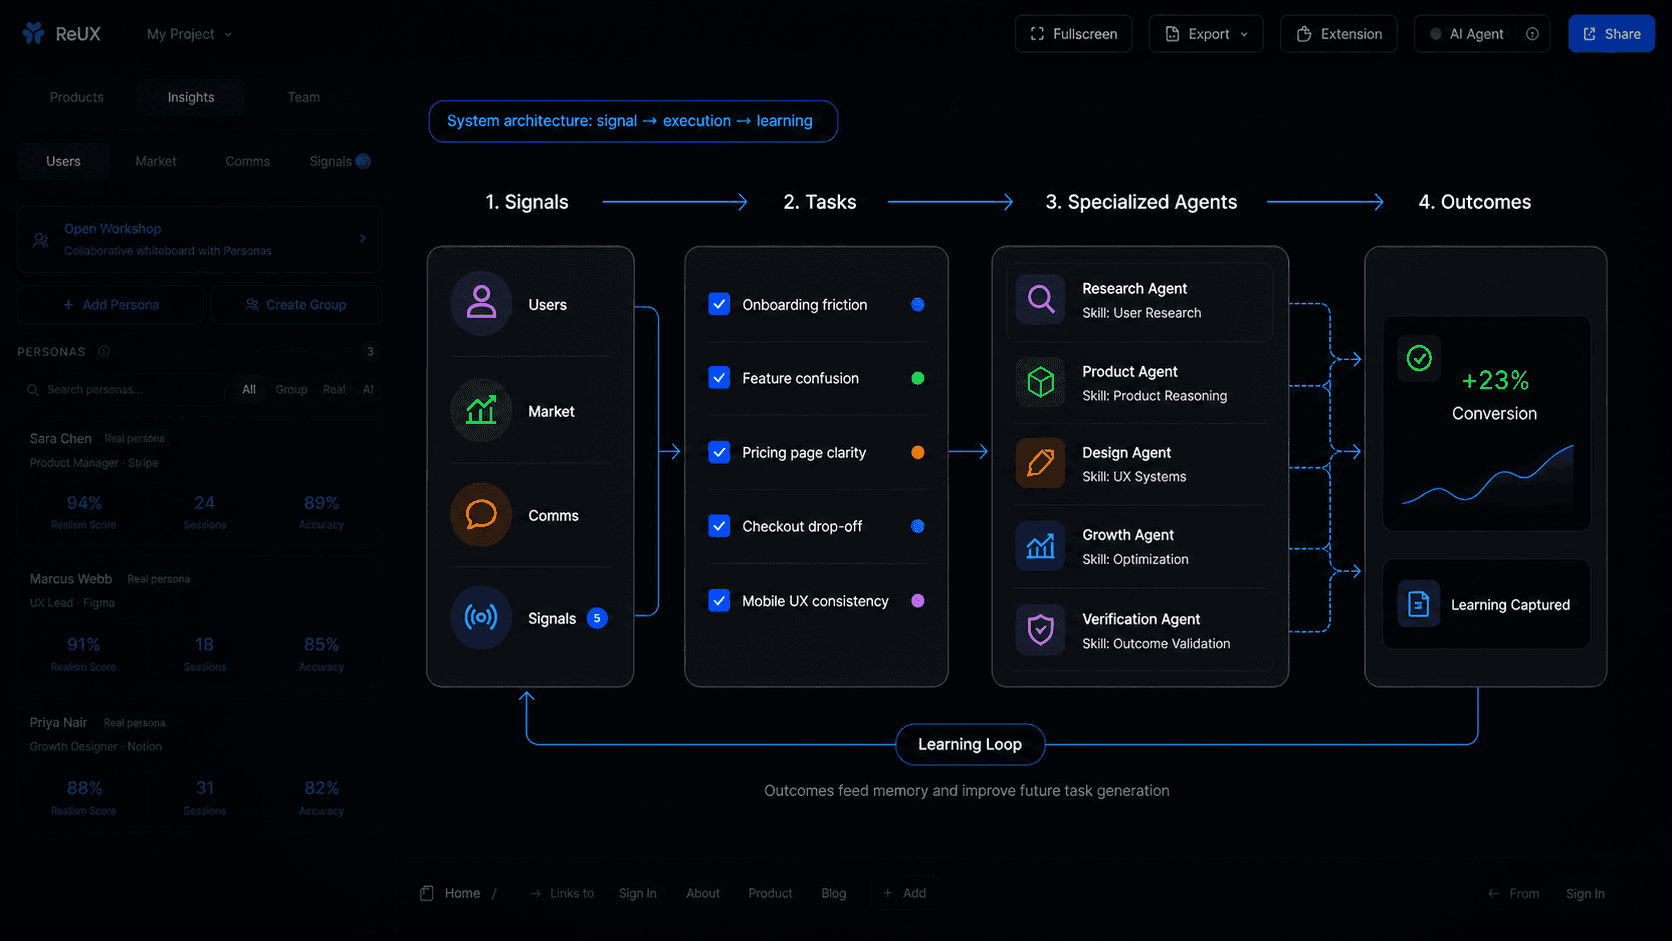Screen dimensions: 1672x941
Task: Expand the Export dropdown menu
Action: pos(1206,34)
